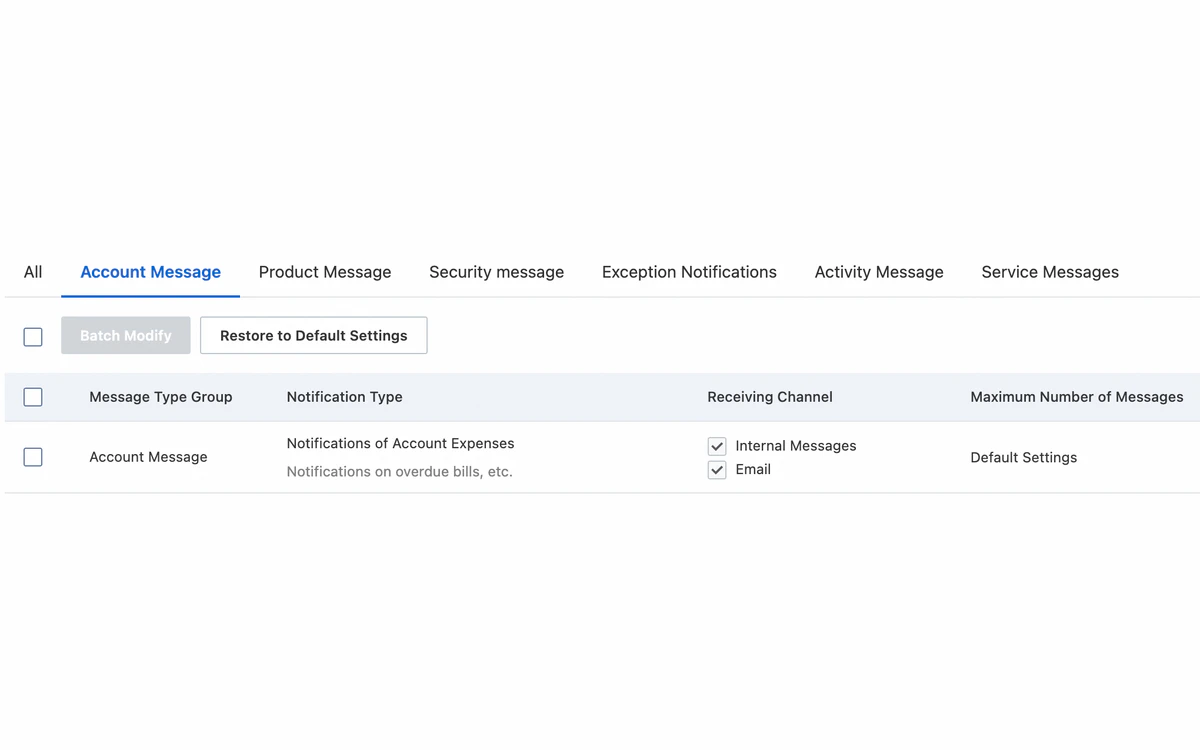Click the Default Settings cell value
The height and width of the screenshot is (750, 1200).
(1024, 457)
